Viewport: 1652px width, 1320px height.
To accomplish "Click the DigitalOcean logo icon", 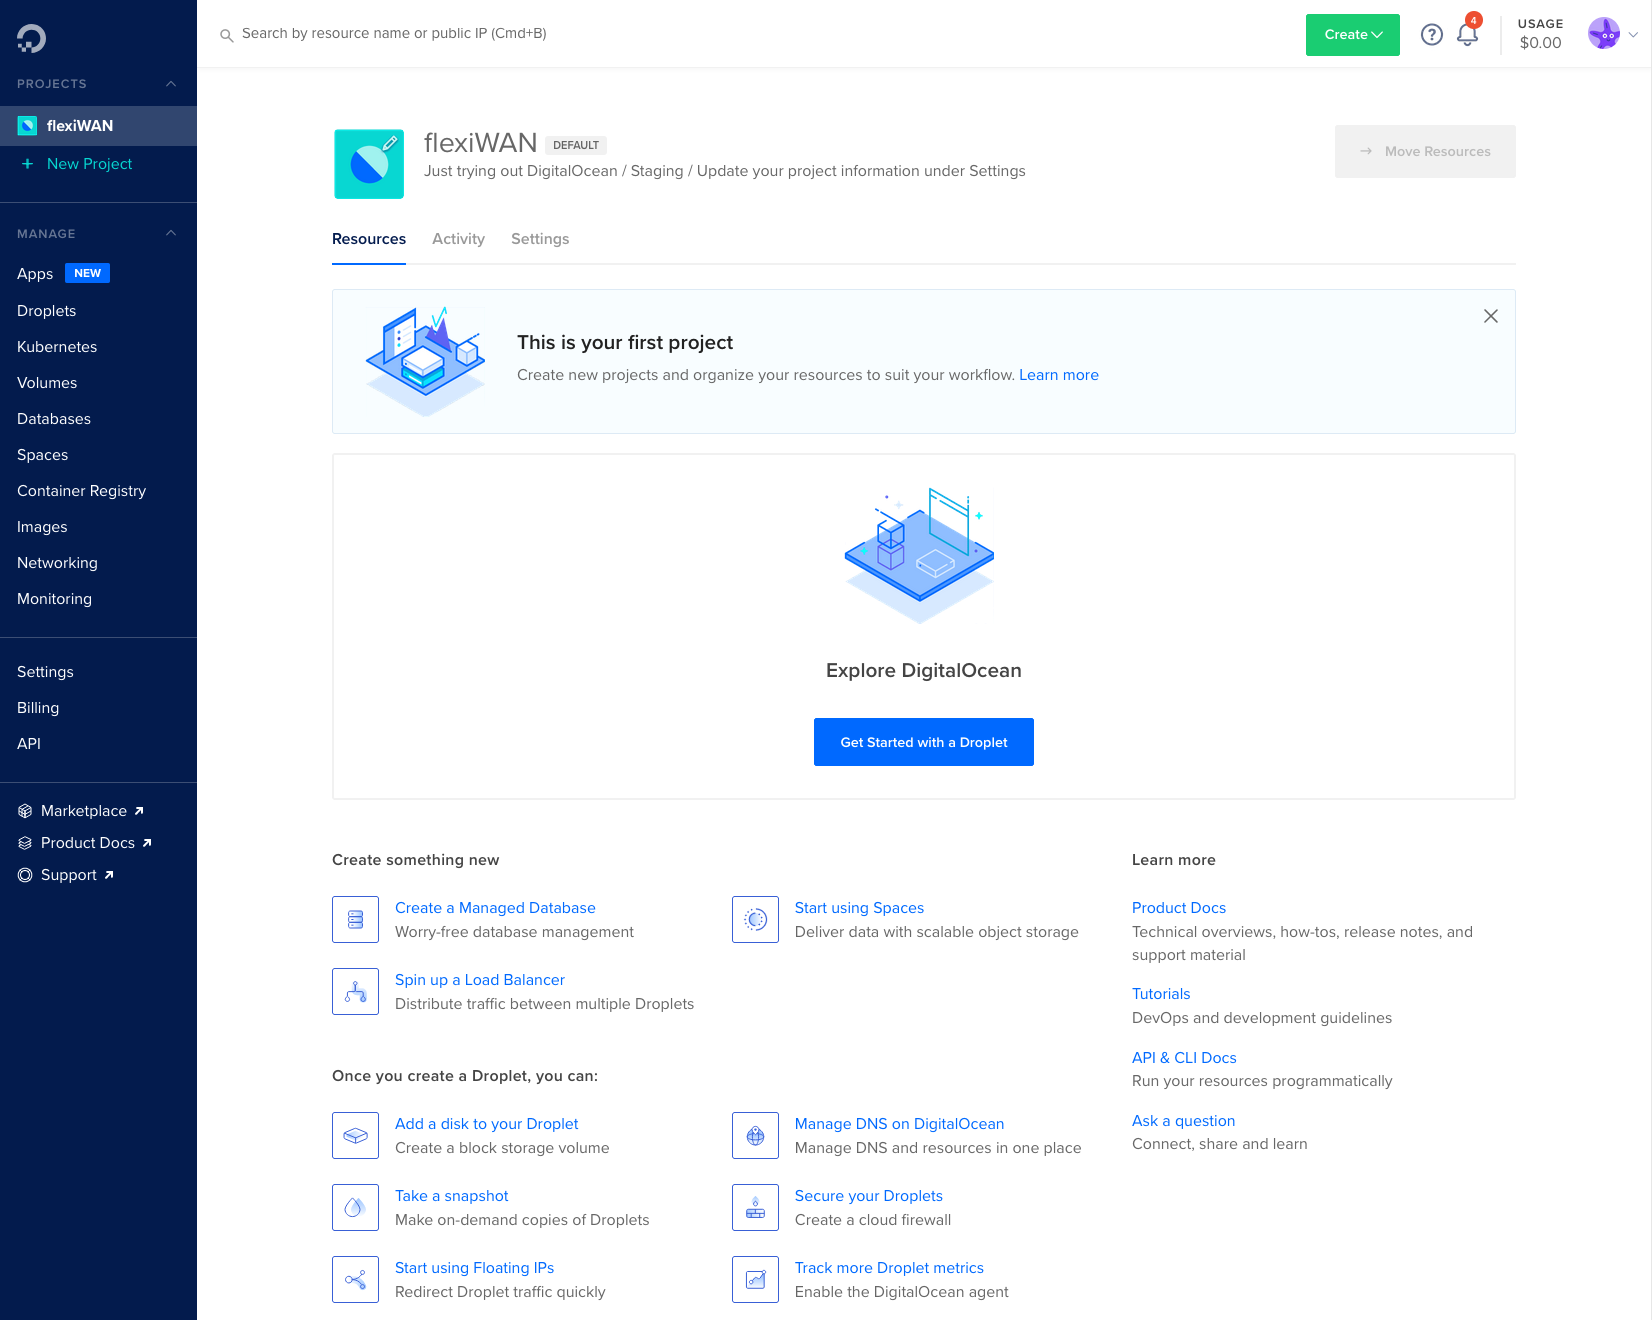I will point(31,38).
